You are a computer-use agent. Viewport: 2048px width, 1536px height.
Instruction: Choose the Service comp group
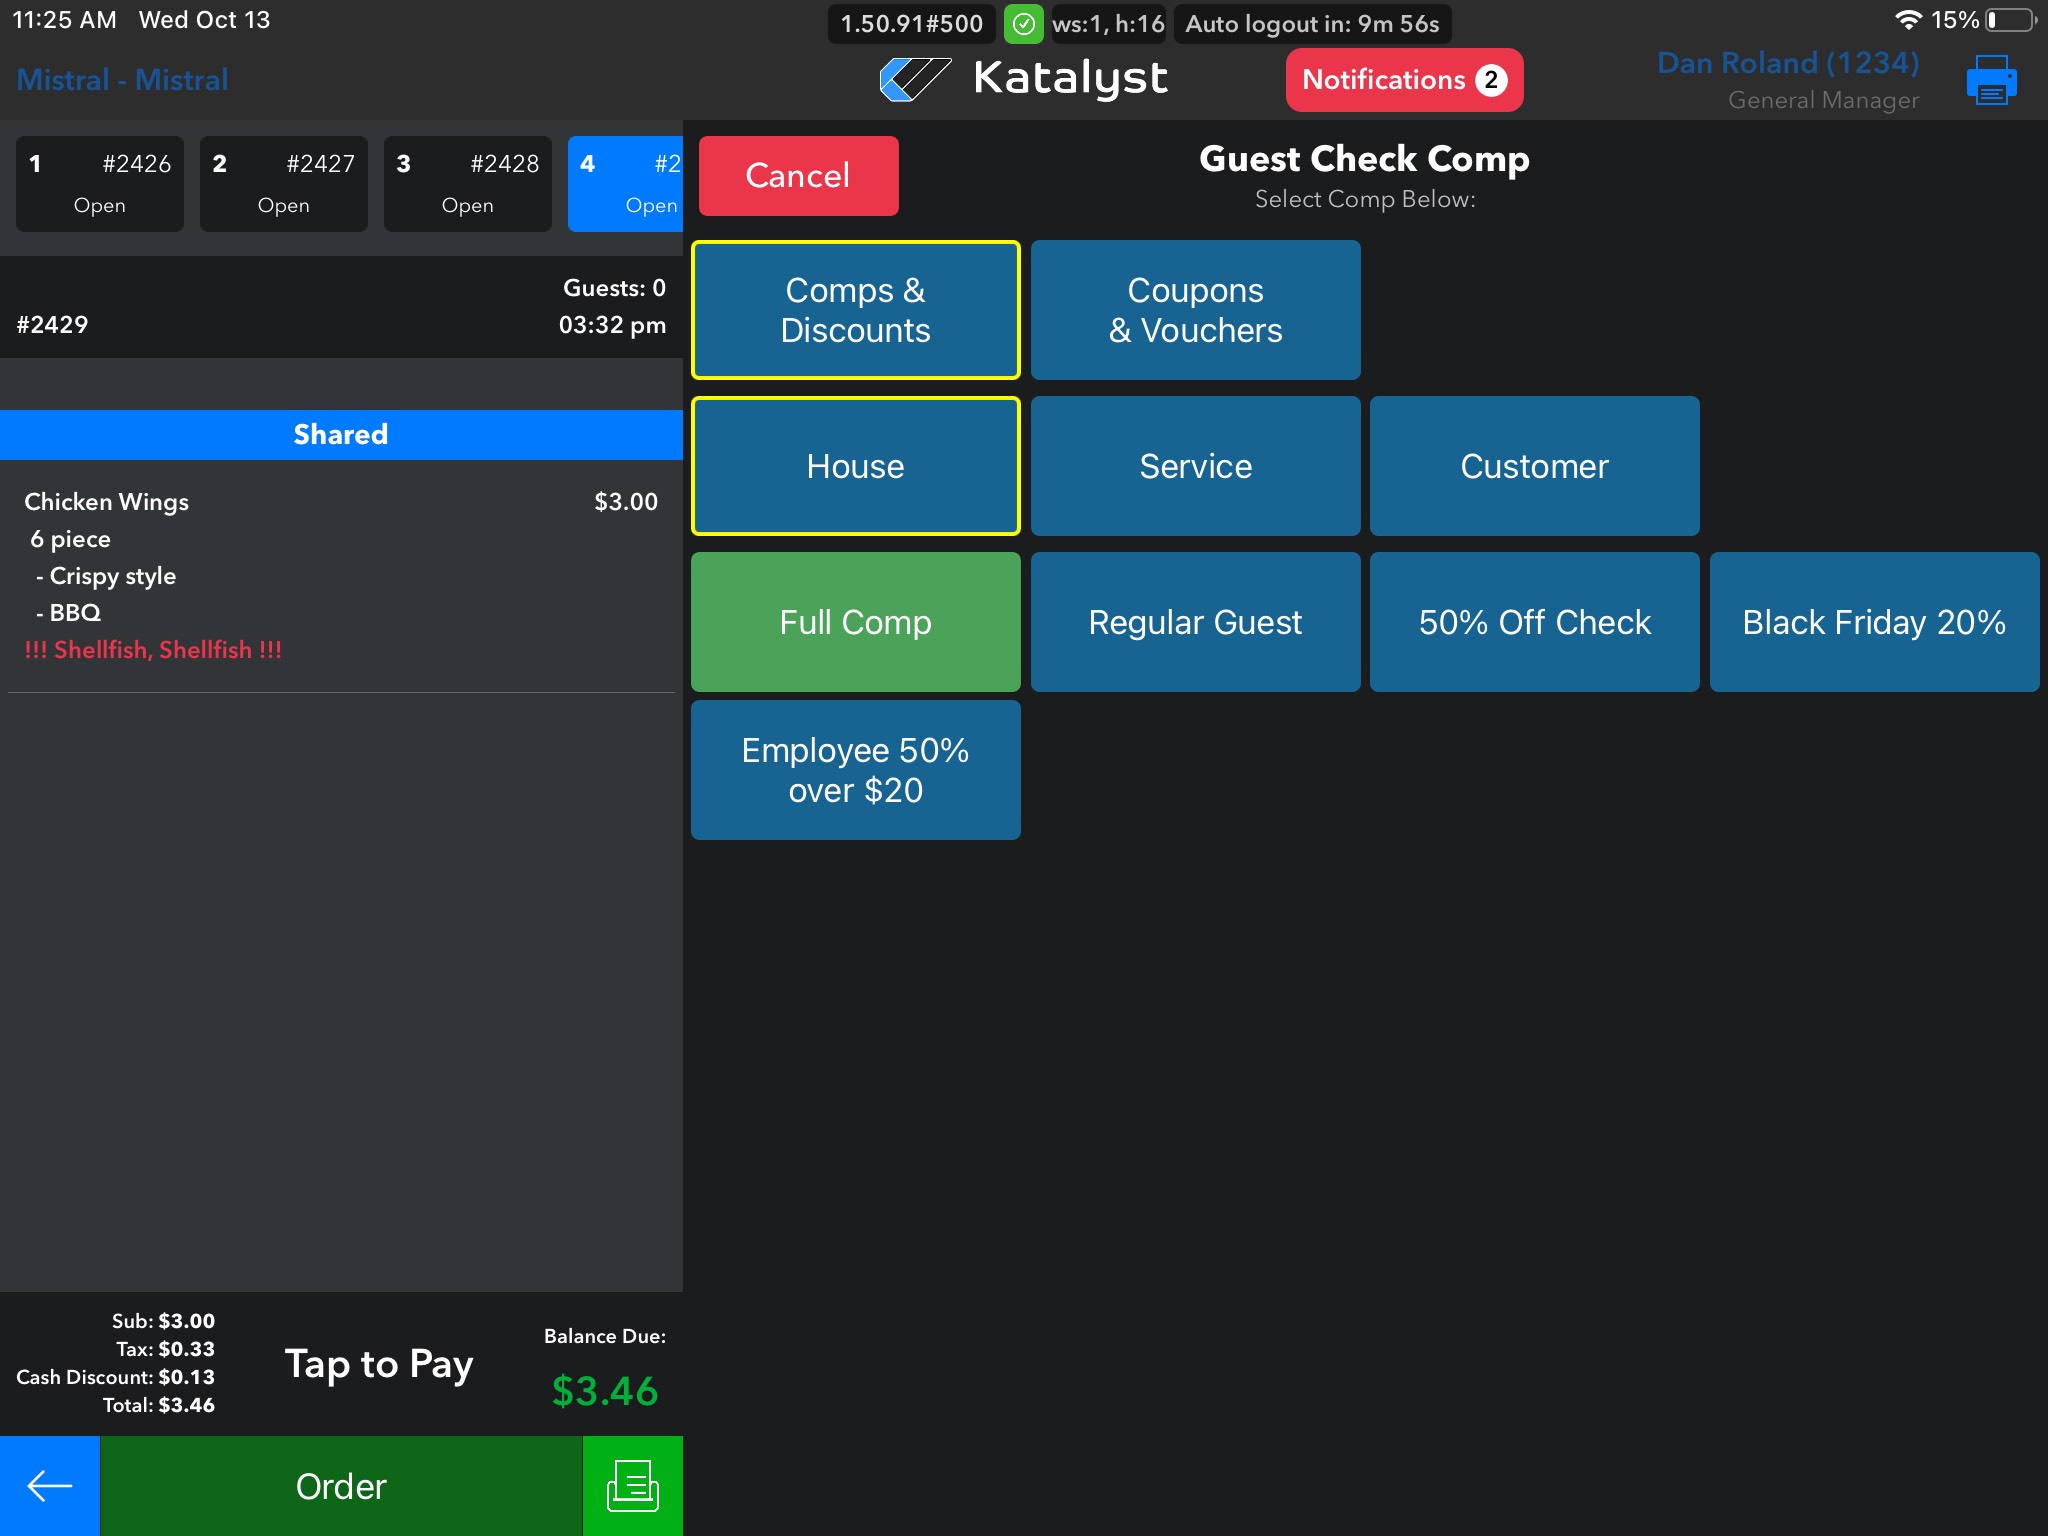coord(1195,466)
